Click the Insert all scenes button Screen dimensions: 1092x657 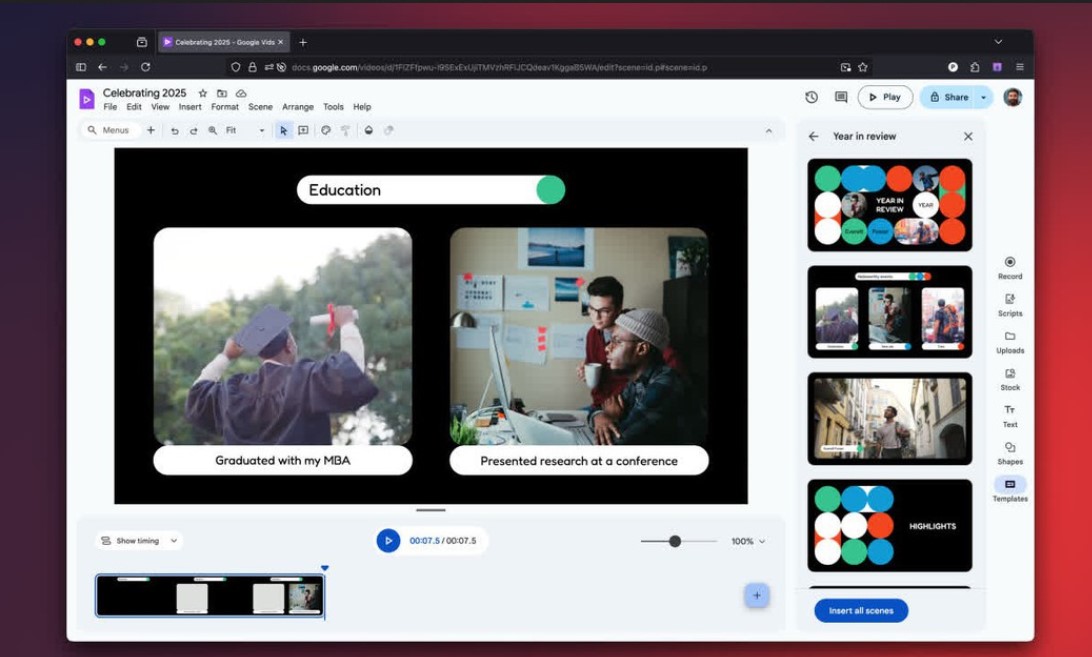click(x=861, y=610)
